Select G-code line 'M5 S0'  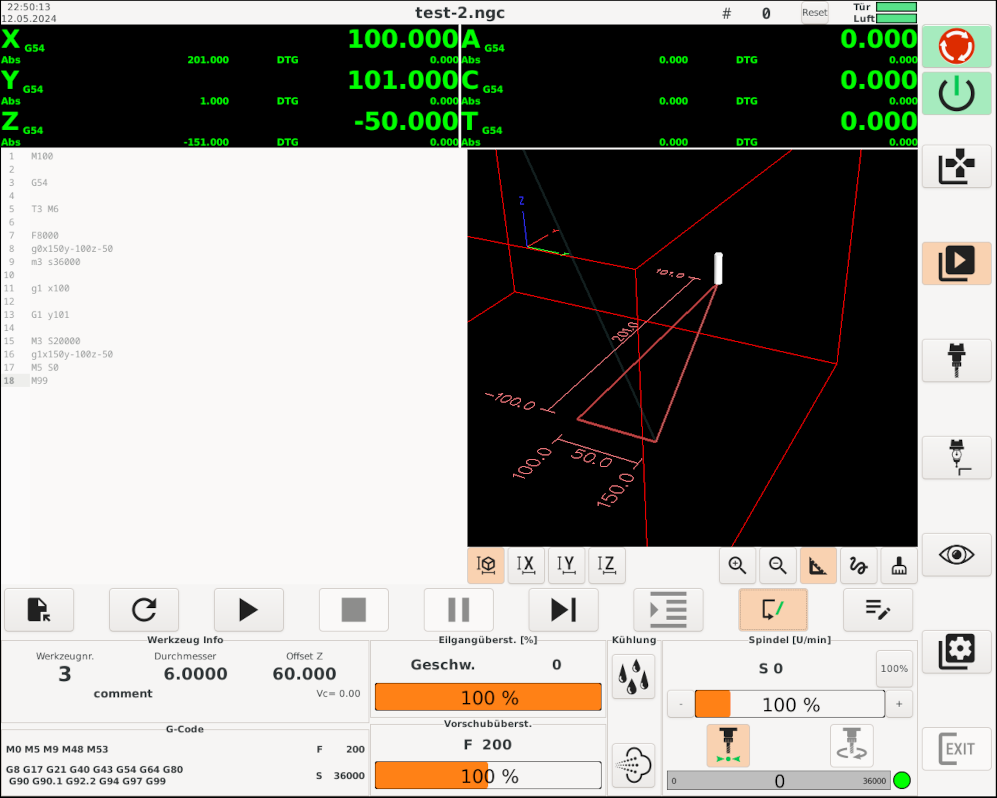tap(45, 367)
